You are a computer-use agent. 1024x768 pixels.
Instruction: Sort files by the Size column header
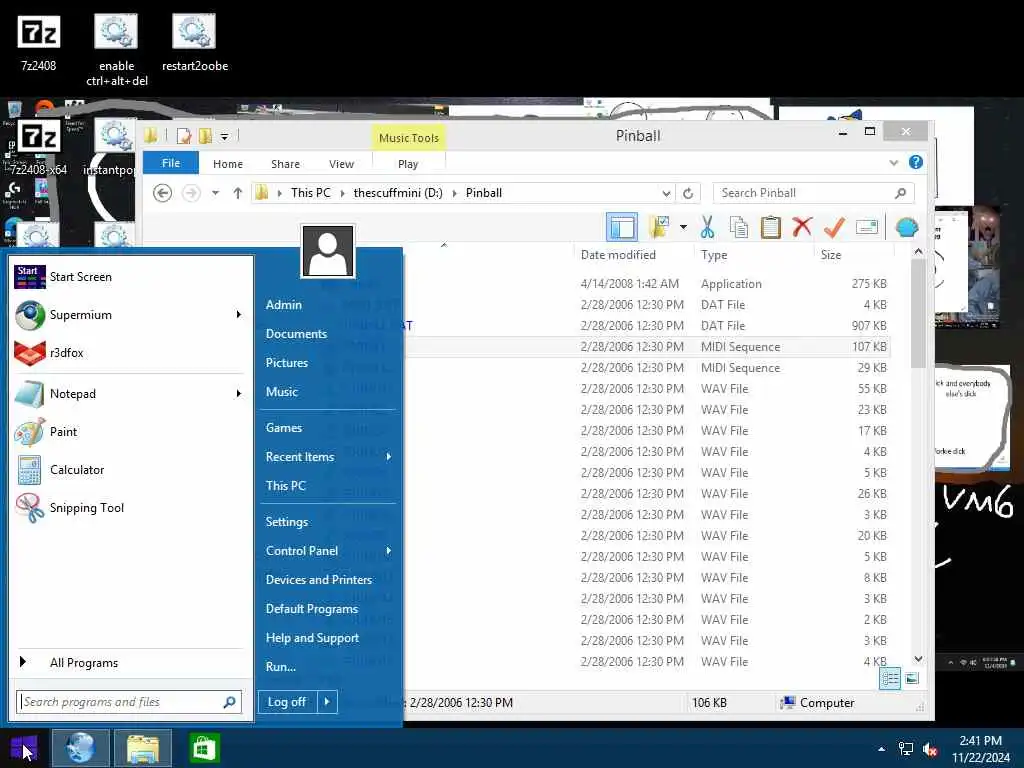click(x=831, y=255)
